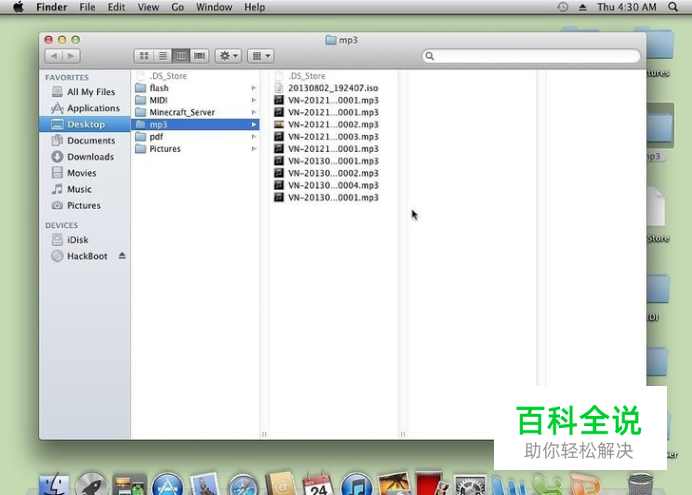Click the mp3 folder icon in title bar
Screen dimensions: 692x495
coord(331,40)
